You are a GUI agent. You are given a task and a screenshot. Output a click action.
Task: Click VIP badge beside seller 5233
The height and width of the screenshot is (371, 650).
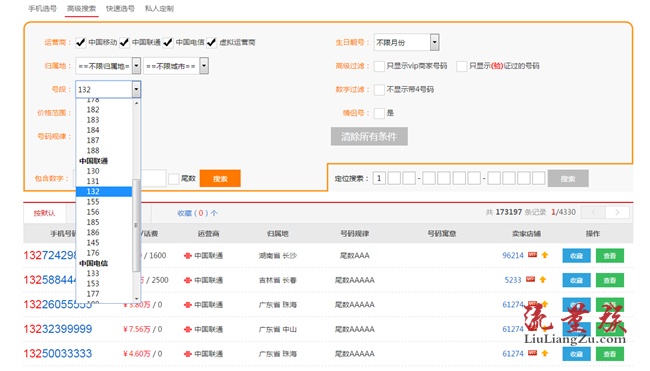[530, 279]
